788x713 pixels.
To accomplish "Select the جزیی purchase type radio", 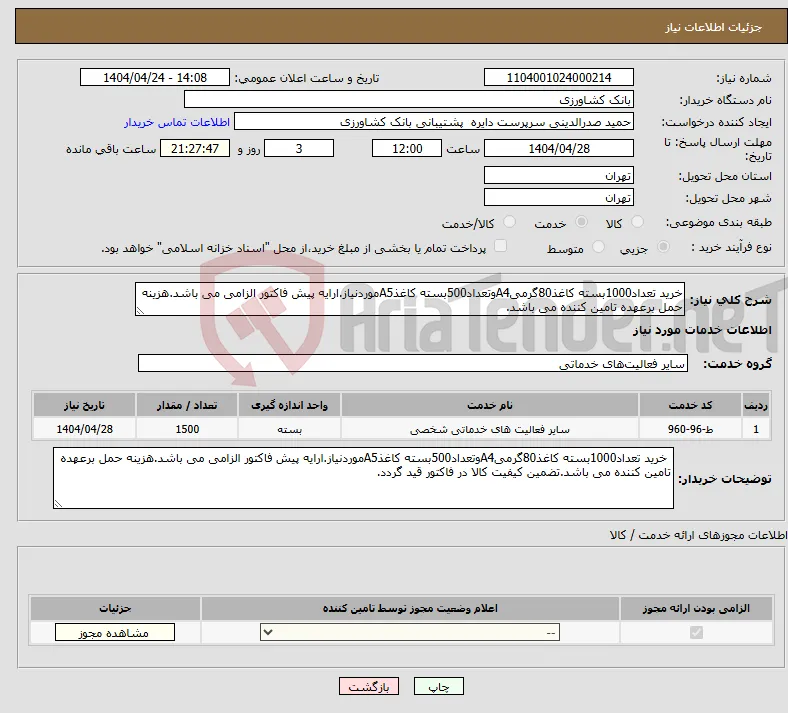I will 663,247.
